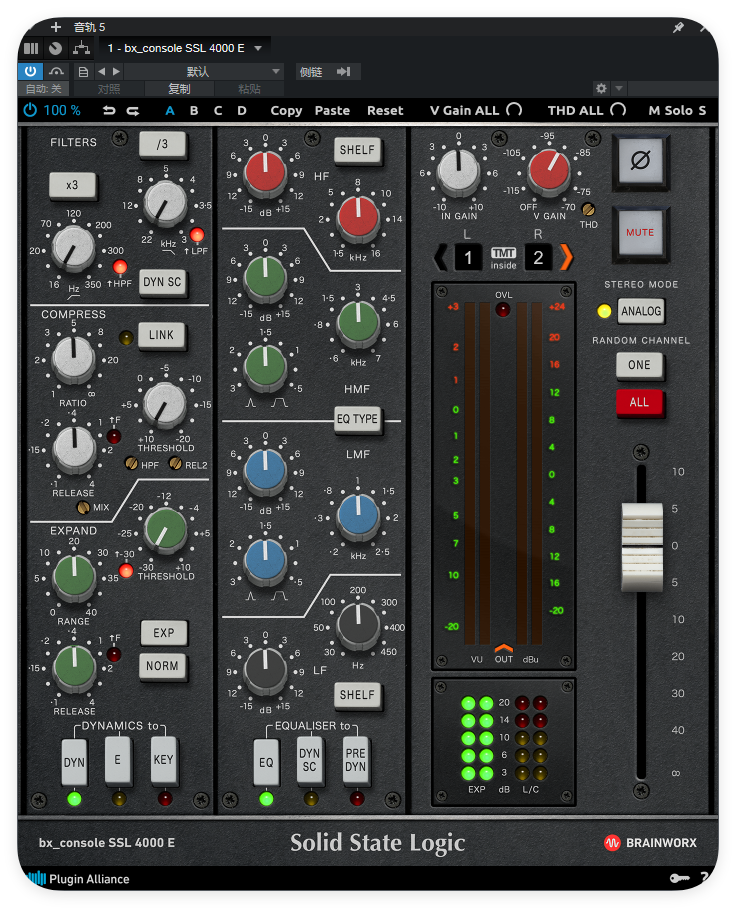This screenshot has width=736, height=908.
Task: Click the EQUALISER to PRE DYN button
Action: click(x=356, y=760)
